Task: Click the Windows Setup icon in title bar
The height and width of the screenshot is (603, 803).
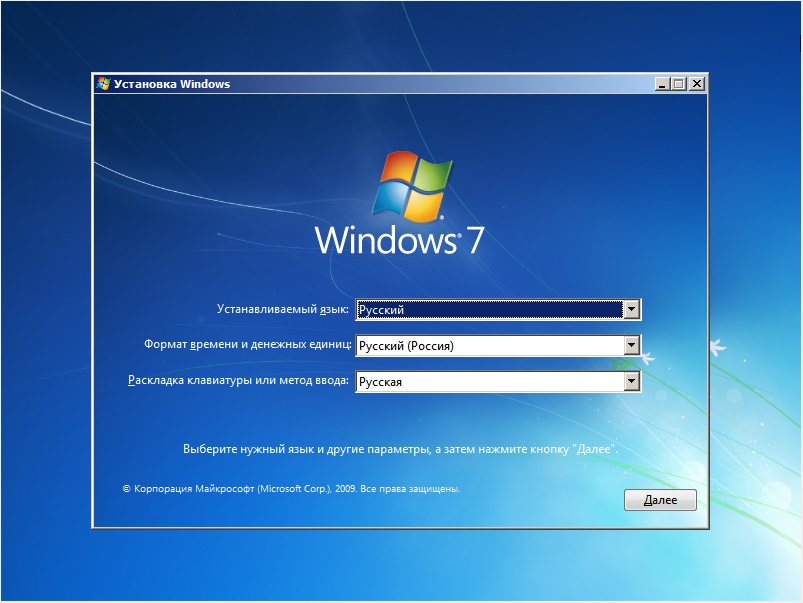Action: coord(103,84)
